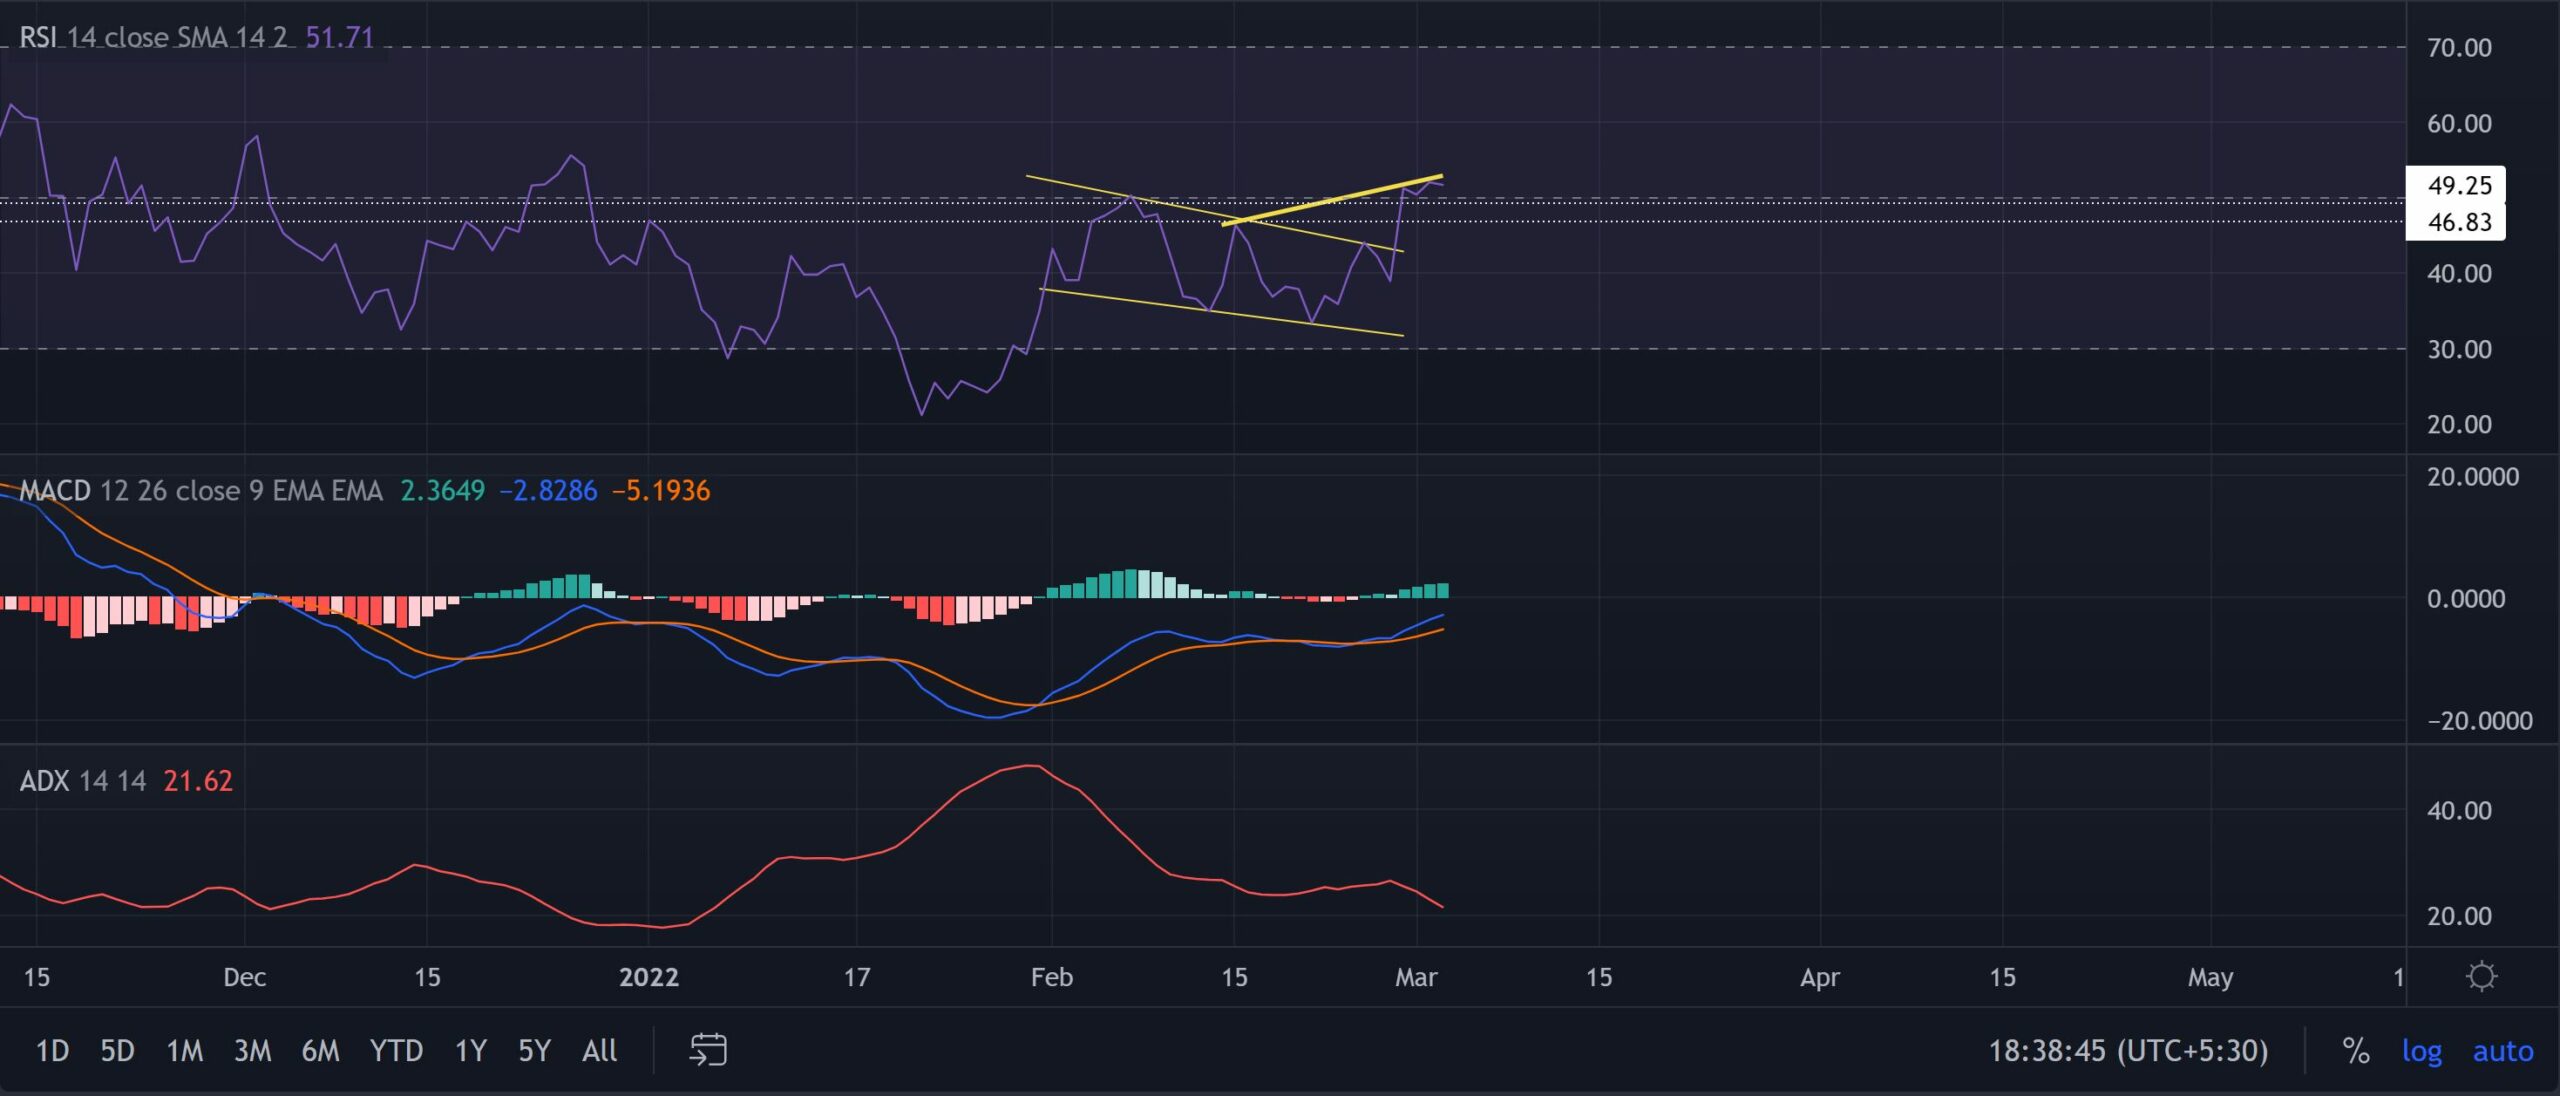The height and width of the screenshot is (1096, 2560).
Task: Open the go-to-date calendar icon
Action: [708, 1050]
